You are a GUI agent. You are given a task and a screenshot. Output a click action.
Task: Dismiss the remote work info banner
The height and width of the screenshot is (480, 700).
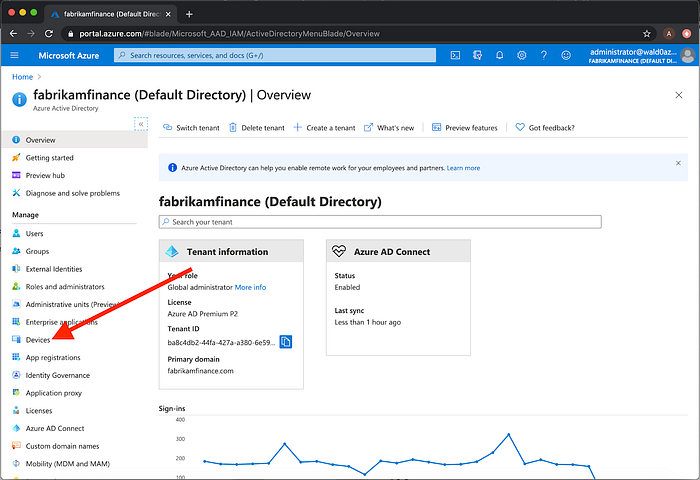pyautogui.click(x=678, y=163)
